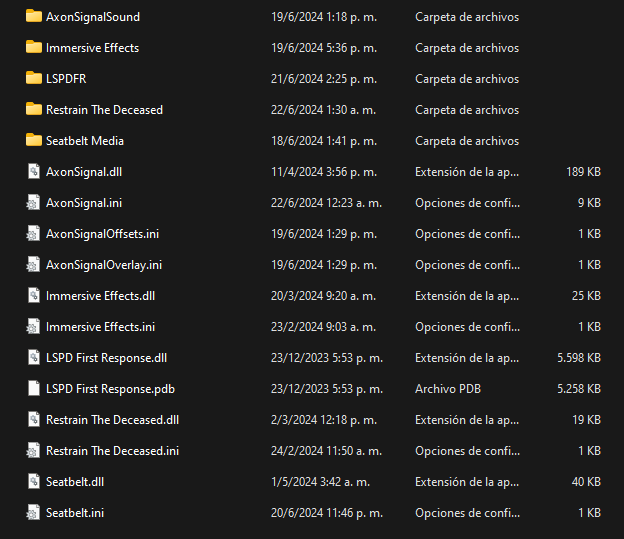Click the date 21/6/2024 2:25 p. m.
Screen dimensions: 624x539
click(324, 79)
